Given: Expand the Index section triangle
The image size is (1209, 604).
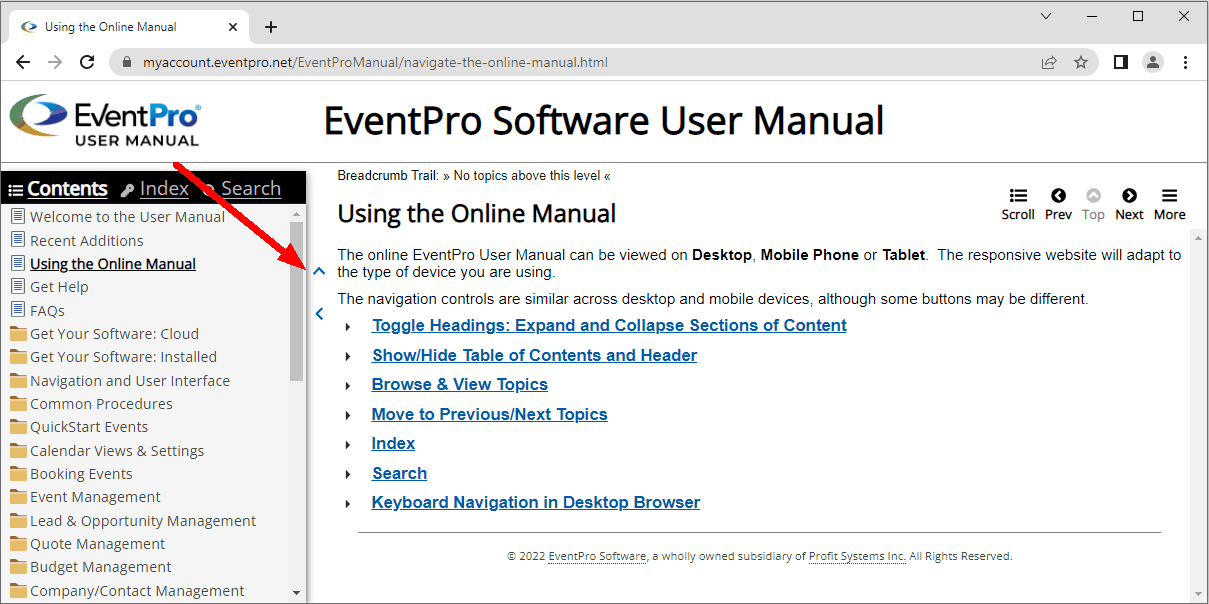Looking at the screenshot, I should coord(348,445).
